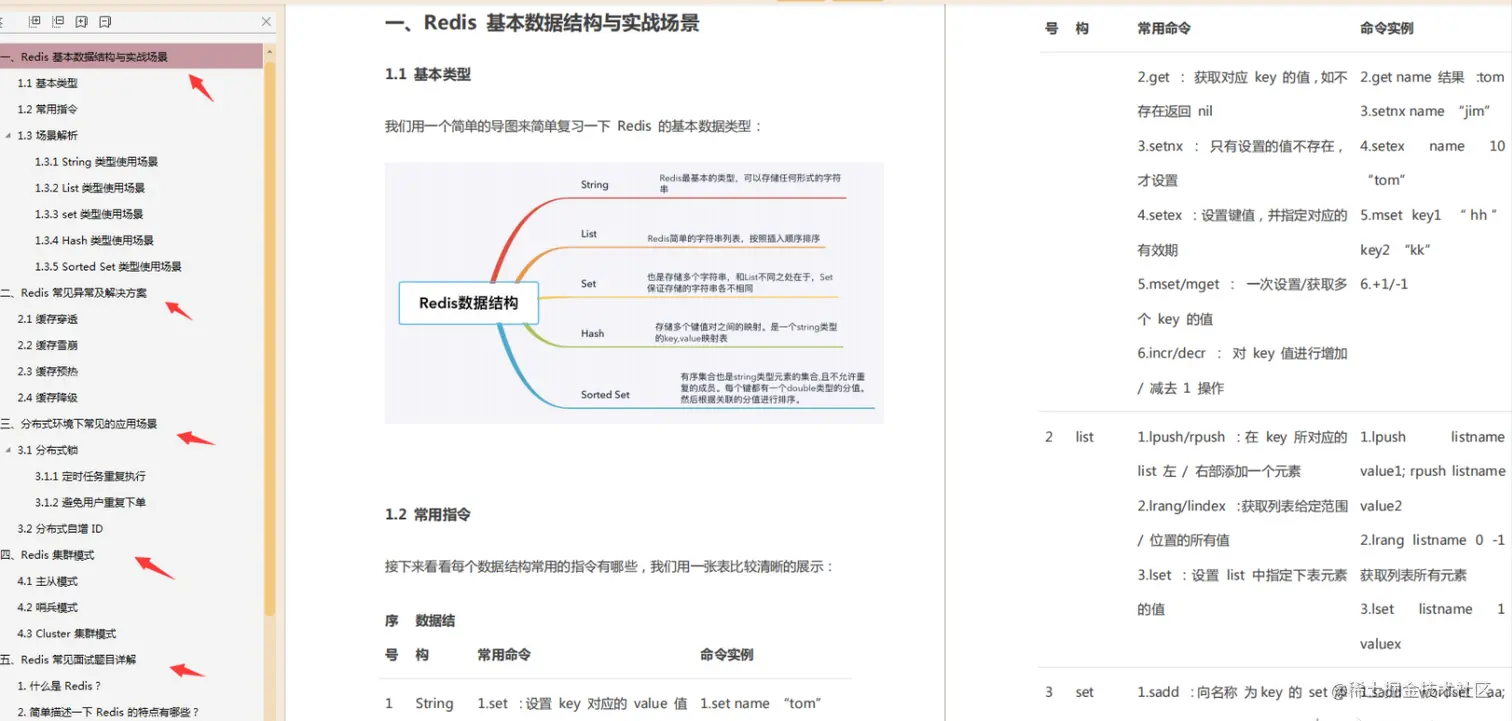Open bookmark 1.3.4 Hash 类型使用场景

(x=94, y=240)
